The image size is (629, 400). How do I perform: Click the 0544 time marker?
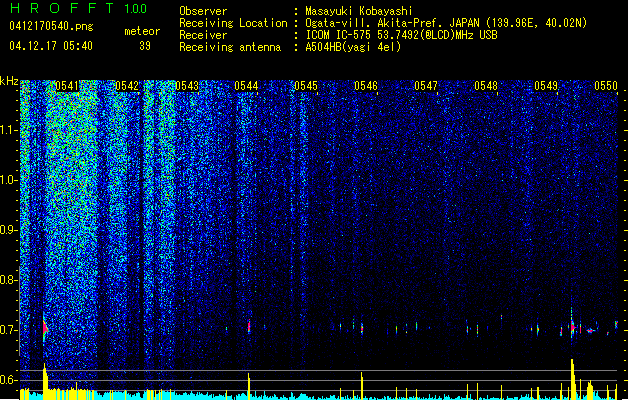coord(246,86)
